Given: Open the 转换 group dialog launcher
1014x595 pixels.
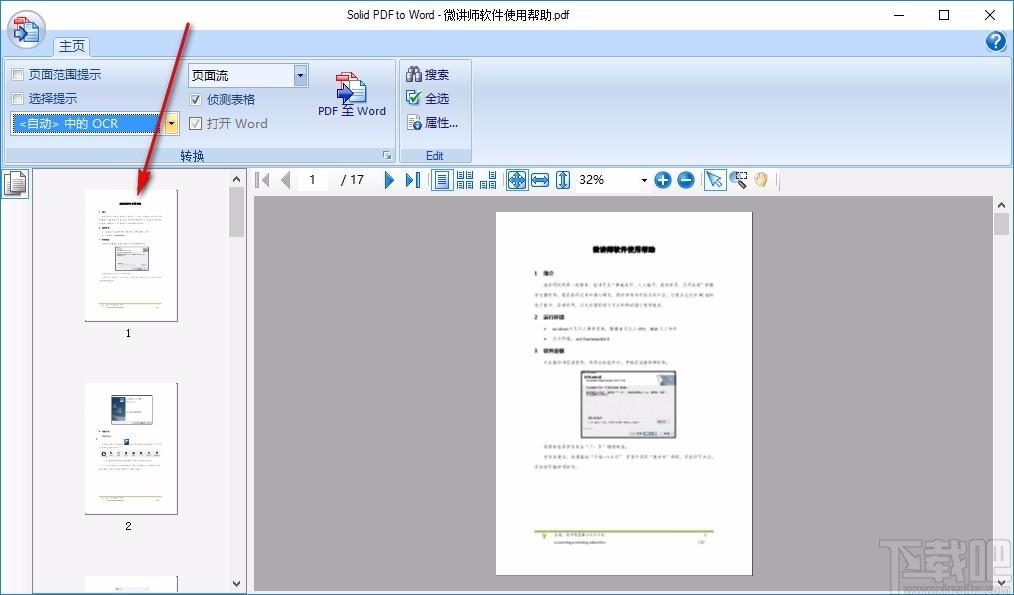Looking at the screenshot, I should coord(387,155).
